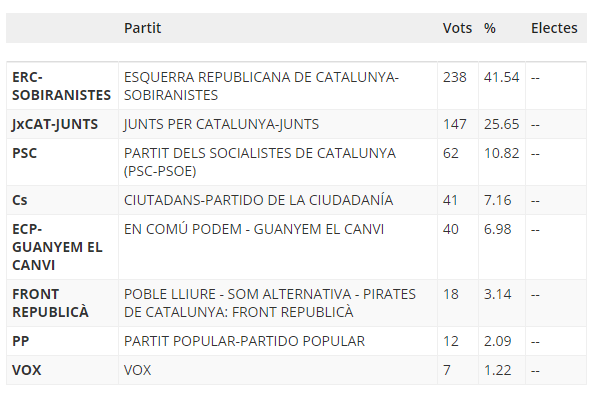Image resolution: width=607 pixels, height=399 pixels.
Task: Select the JxCAT-JUNTS party abbreviation
Action: [x=55, y=124]
